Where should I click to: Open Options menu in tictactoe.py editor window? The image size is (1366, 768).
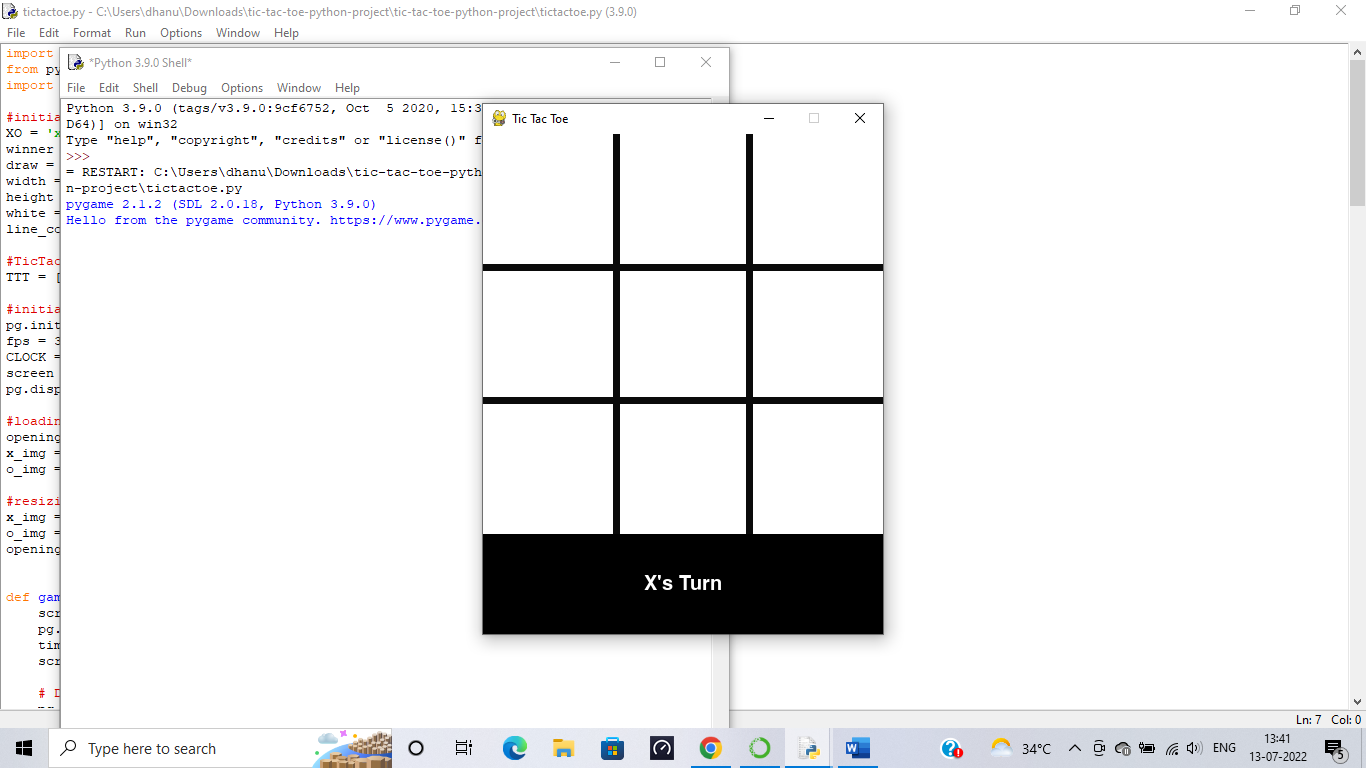tap(181, 33)
